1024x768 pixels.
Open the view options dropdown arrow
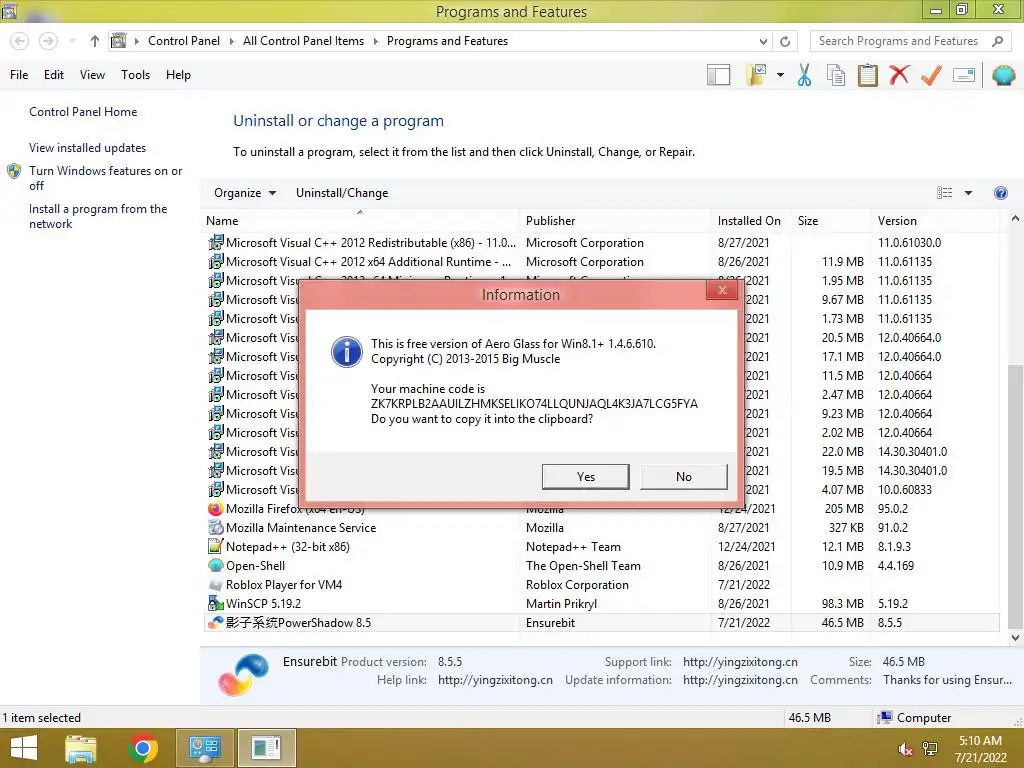pyautogui.click(x=968, y=193)
